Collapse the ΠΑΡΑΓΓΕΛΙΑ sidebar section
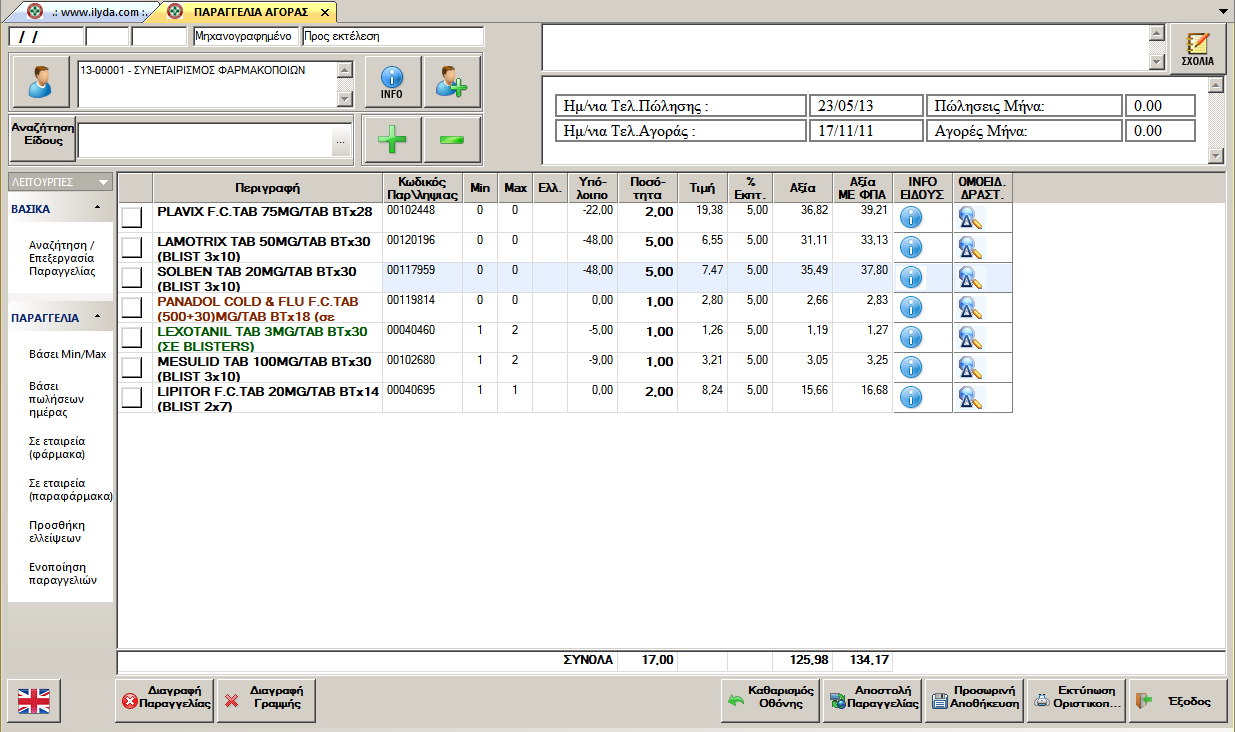 [x=97, y=316]
